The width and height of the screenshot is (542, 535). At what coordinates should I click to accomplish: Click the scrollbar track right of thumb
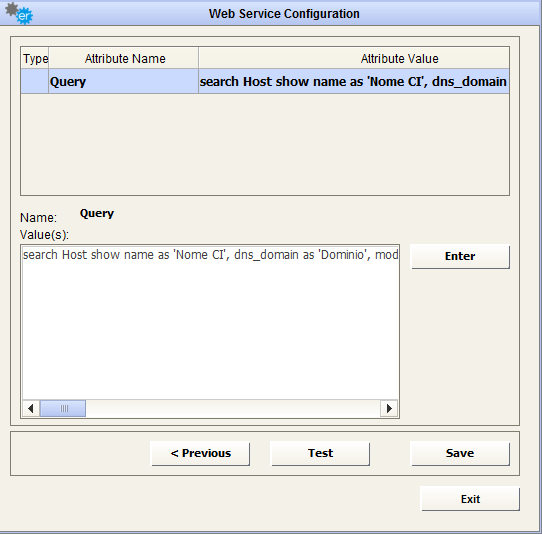pos(233,409)
